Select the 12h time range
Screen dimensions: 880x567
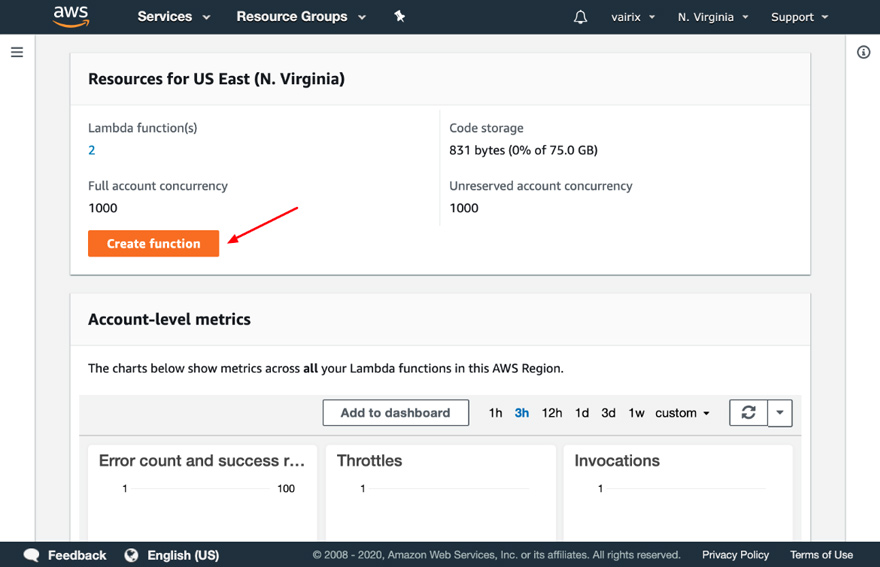[x=552, y=413]
